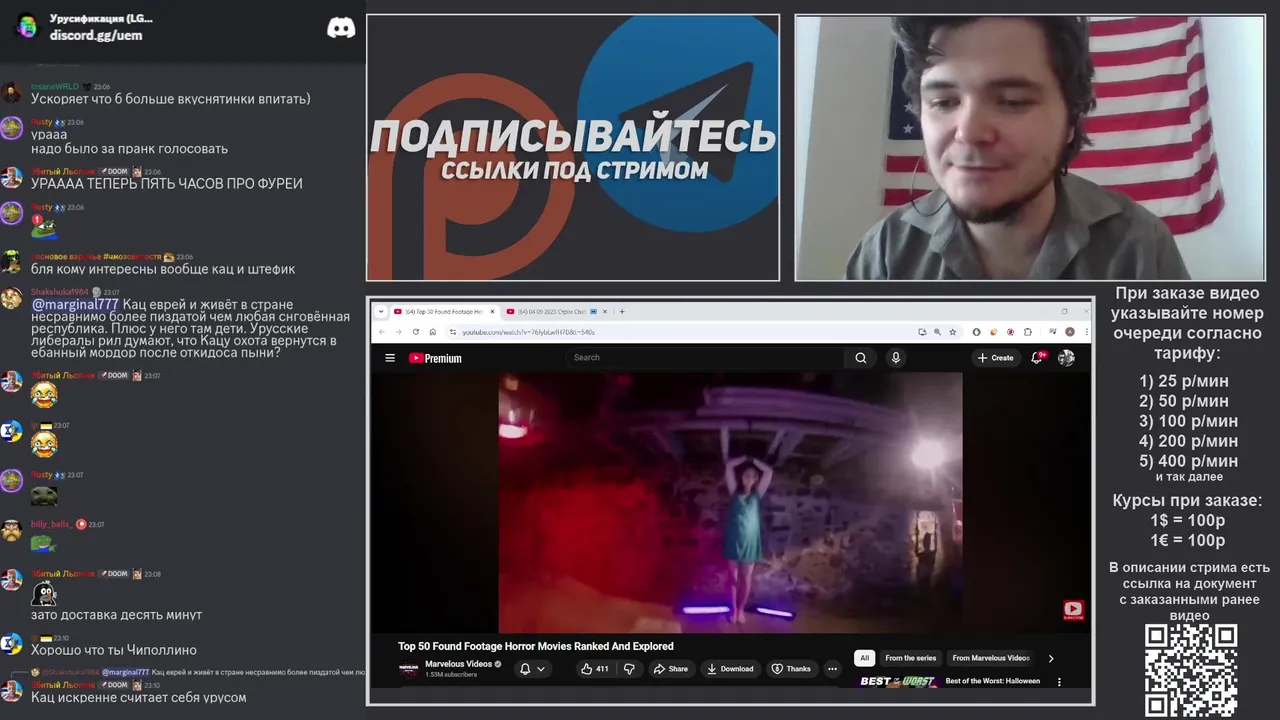
Task: Click the QR code in stream overlay
Action: coord(1191,670)
